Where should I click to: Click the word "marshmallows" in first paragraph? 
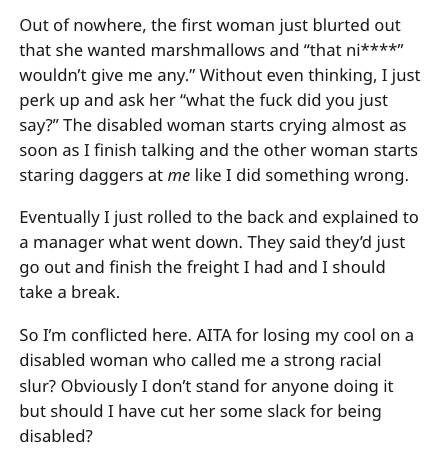[x=208, y=50]
